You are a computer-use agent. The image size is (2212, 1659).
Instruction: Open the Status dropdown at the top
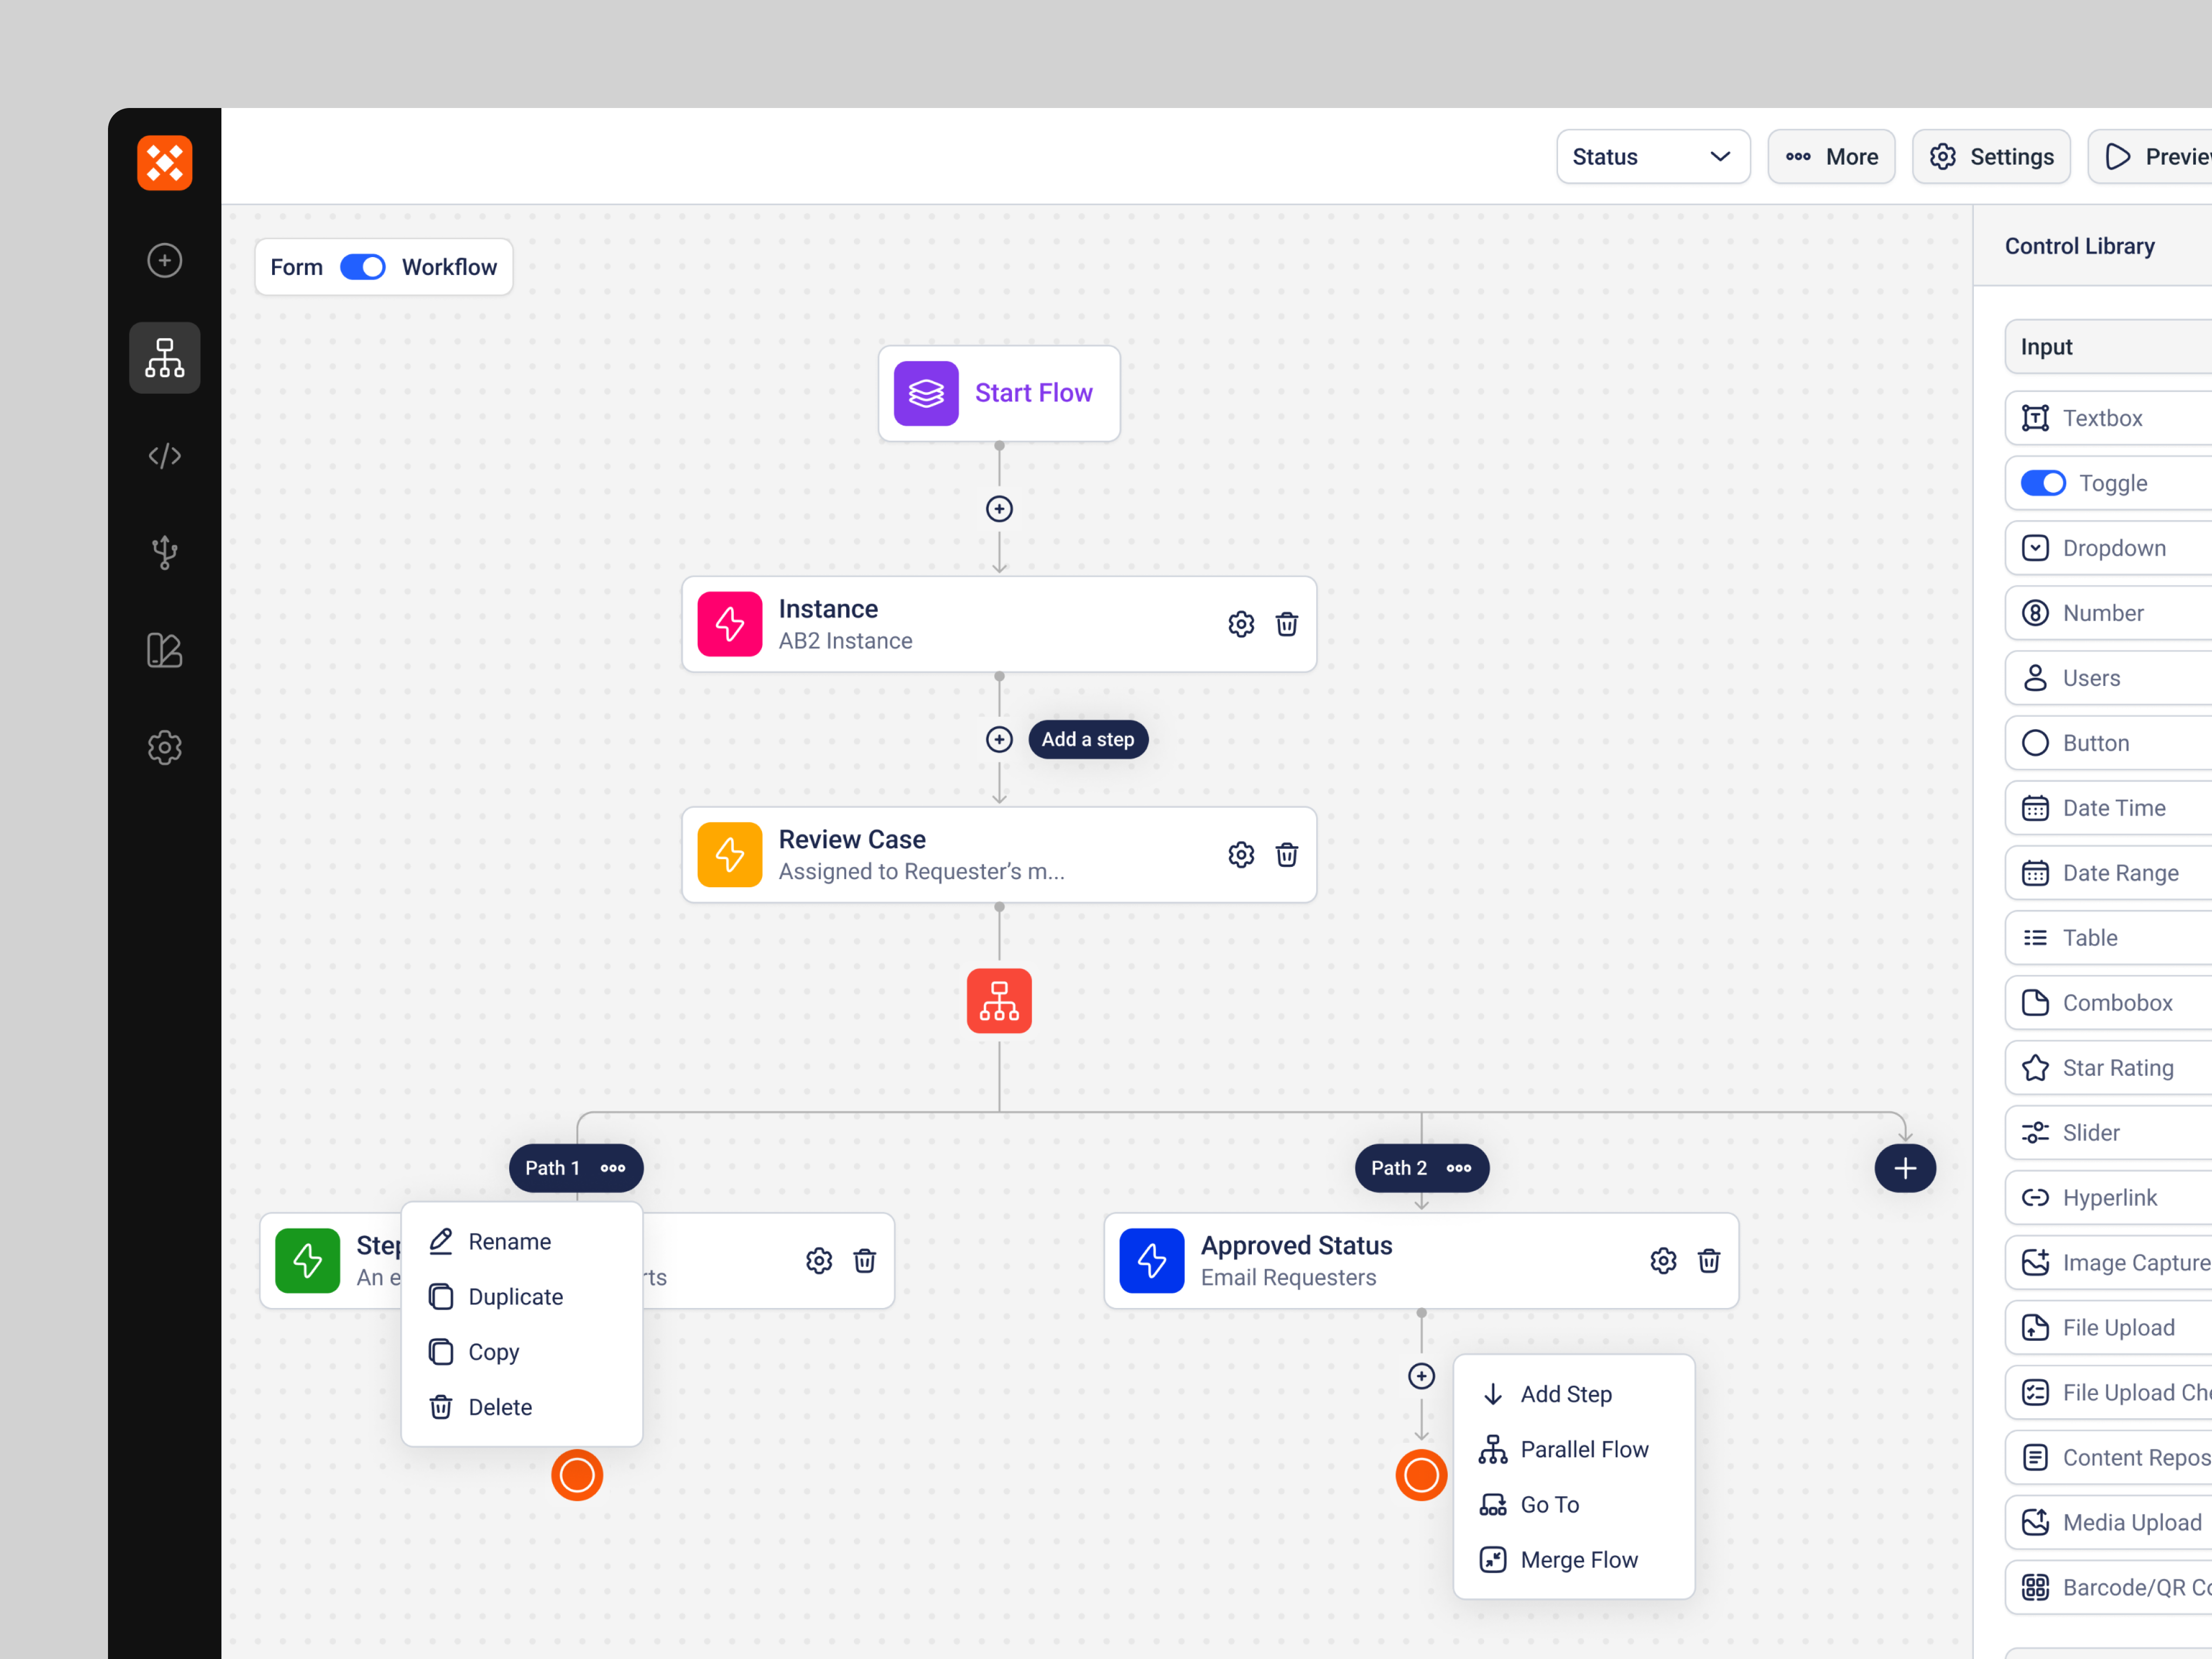click(x=1652, y=156)
